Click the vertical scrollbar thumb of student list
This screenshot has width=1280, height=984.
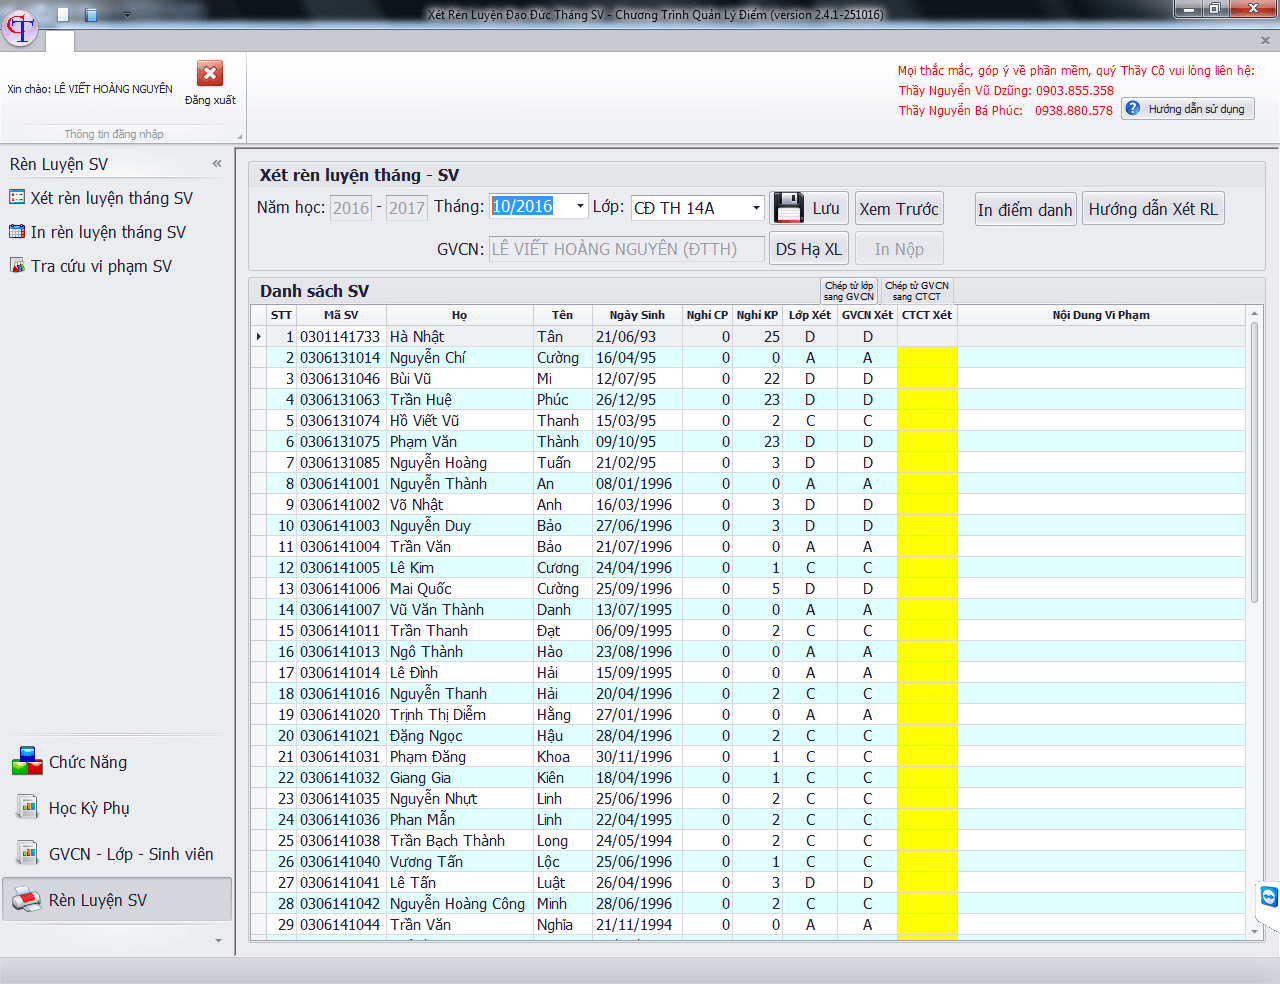tap(1255, 462)
